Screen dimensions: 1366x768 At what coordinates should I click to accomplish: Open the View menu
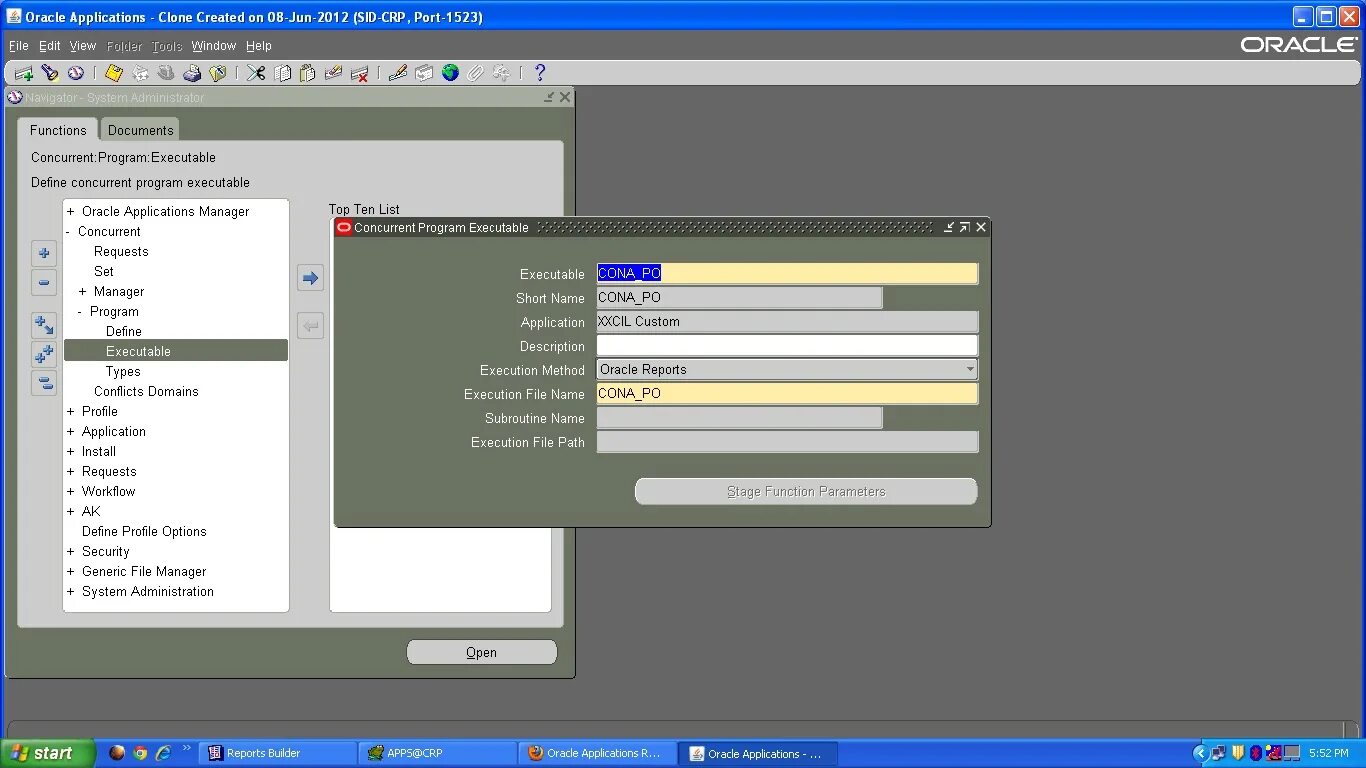[x=83, y=46]
